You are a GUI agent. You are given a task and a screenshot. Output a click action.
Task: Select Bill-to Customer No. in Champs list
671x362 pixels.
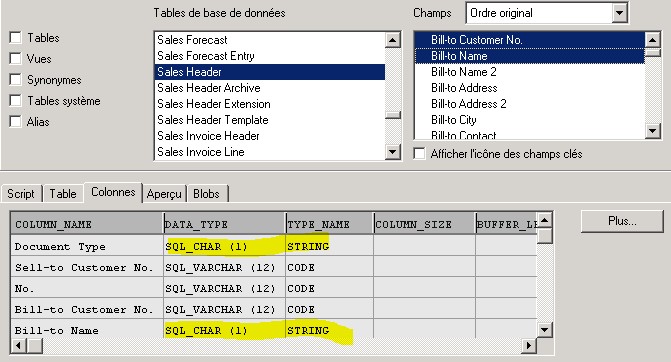530,40
